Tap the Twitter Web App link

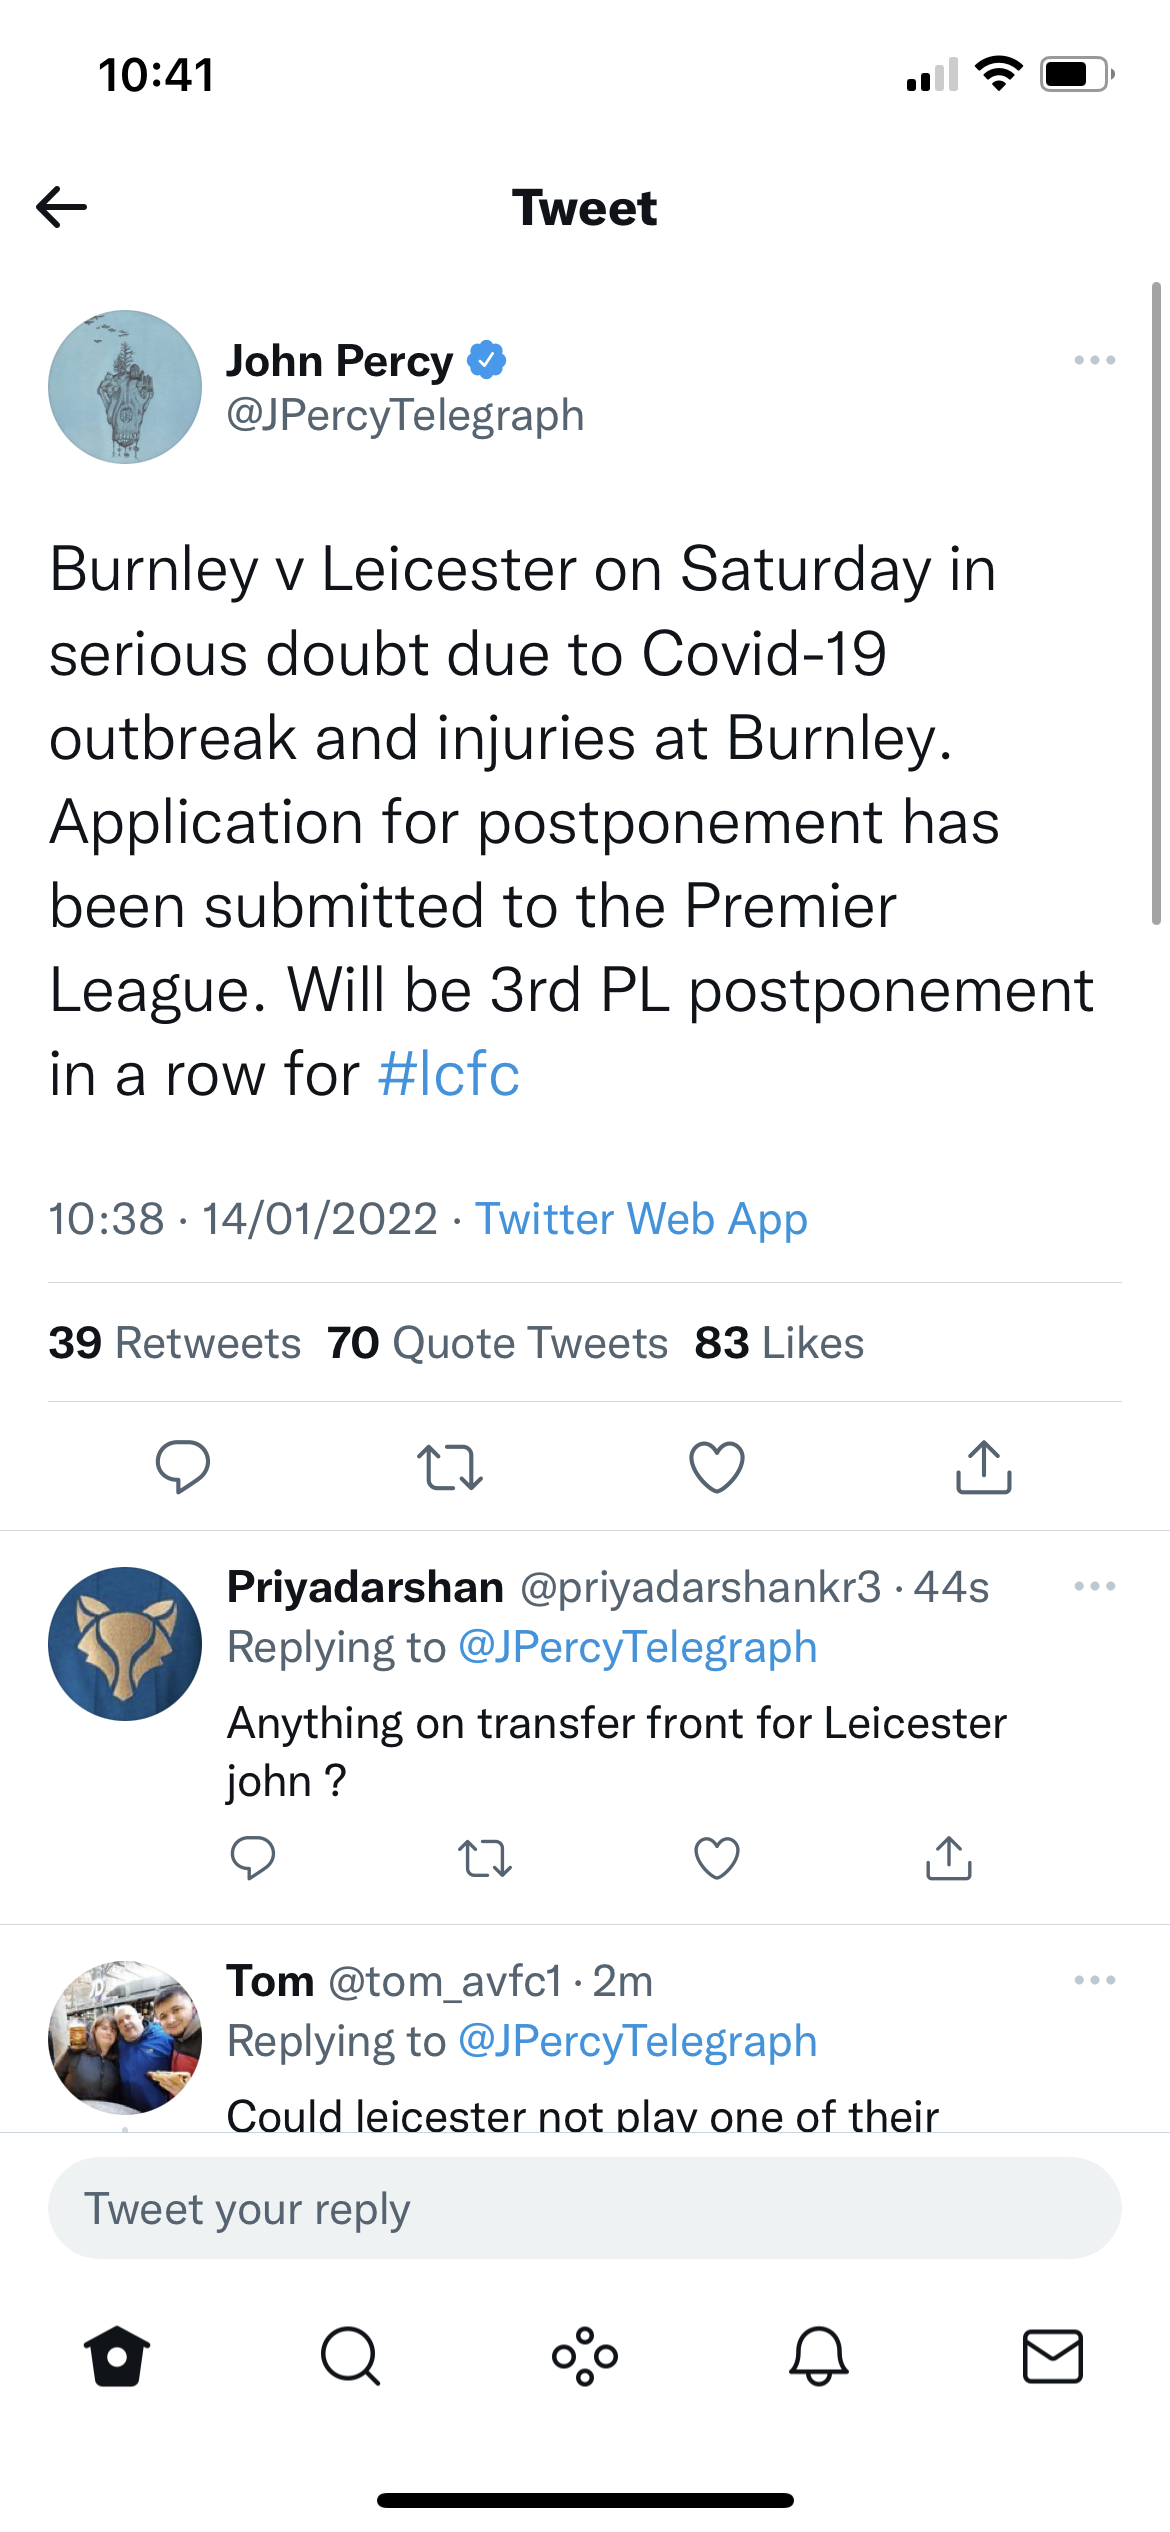click(x=641, y=1219)
